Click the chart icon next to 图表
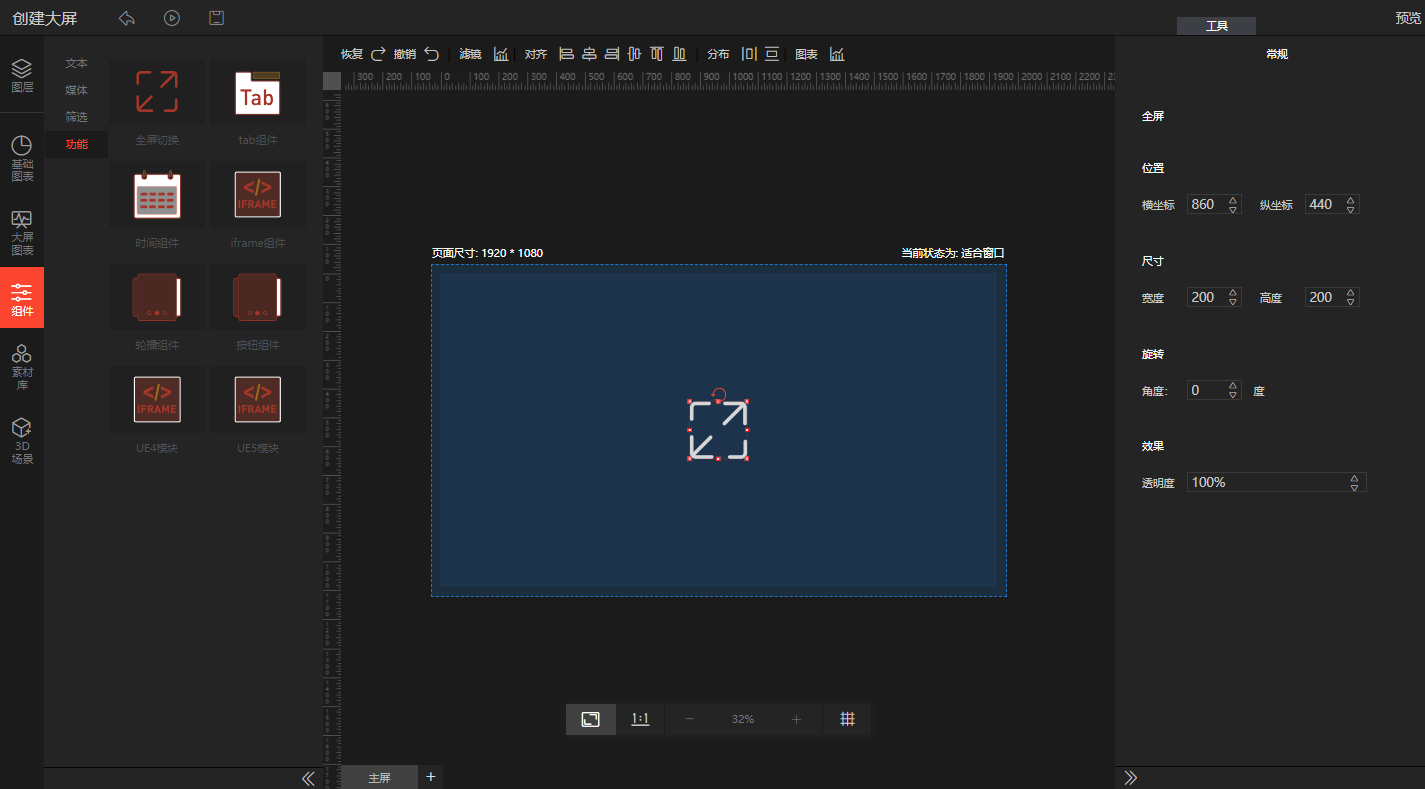 pos(837,54)
